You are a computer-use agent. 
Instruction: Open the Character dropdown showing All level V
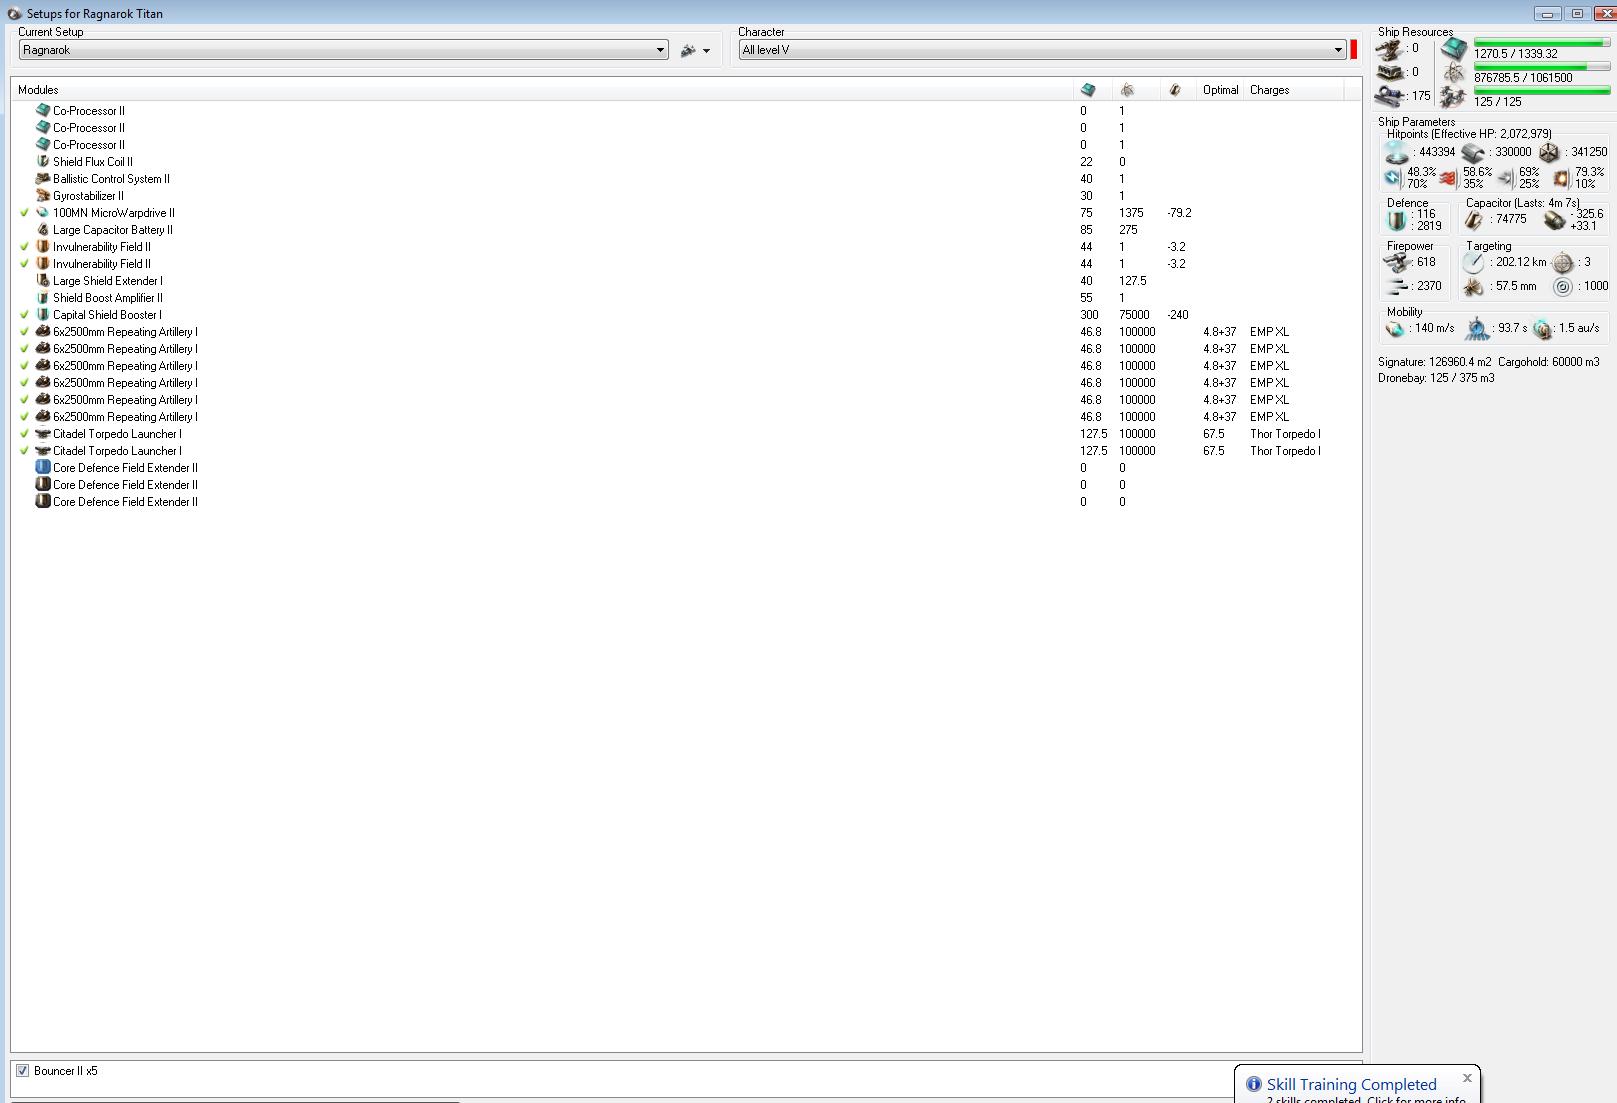click(1042, 50)
